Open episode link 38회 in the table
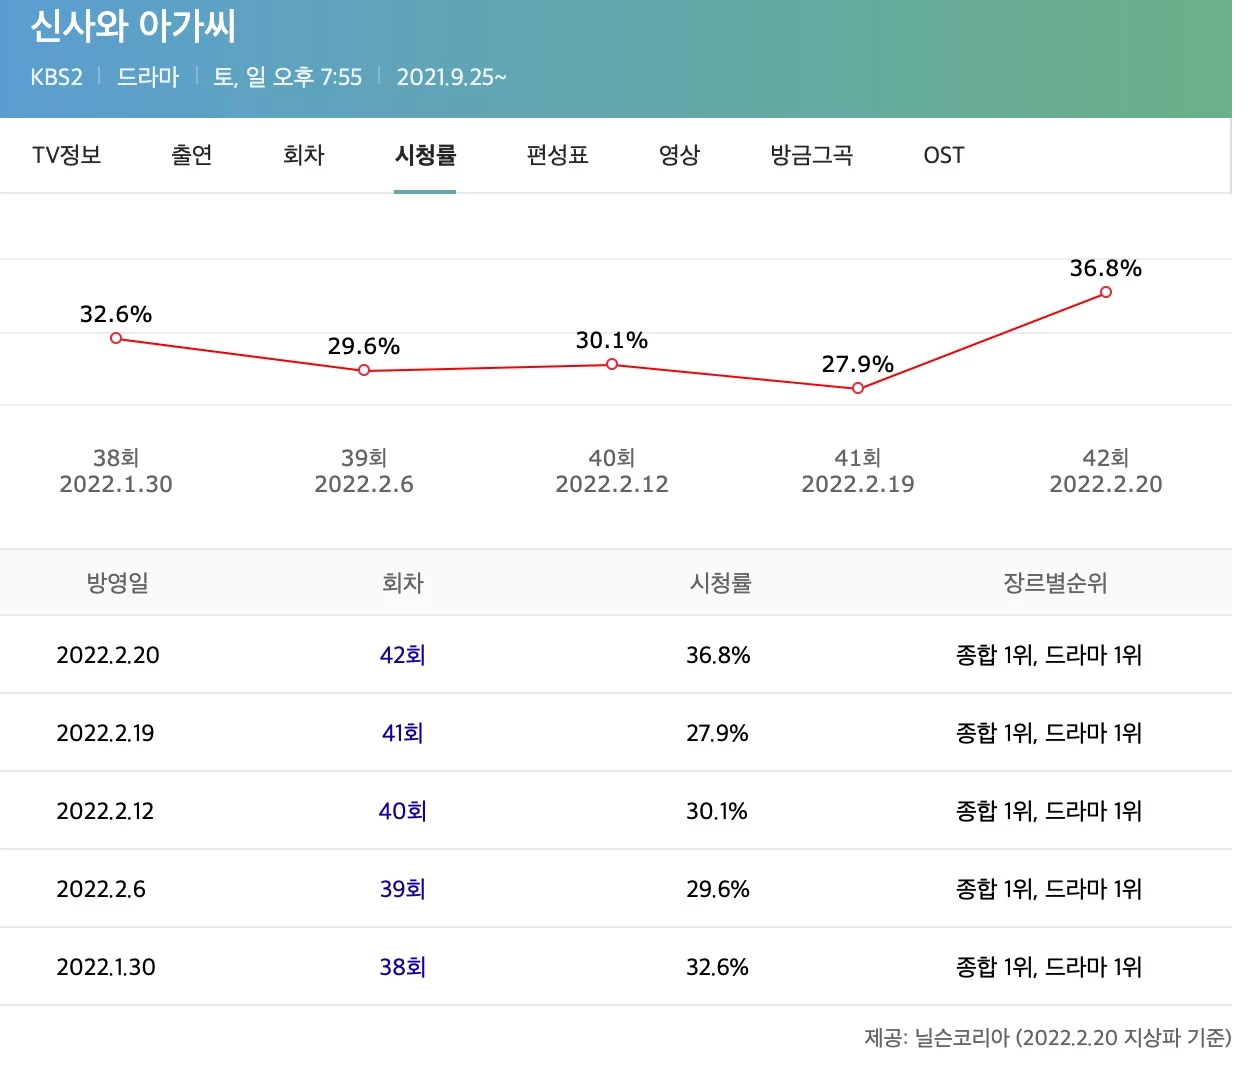 [403, 966]
